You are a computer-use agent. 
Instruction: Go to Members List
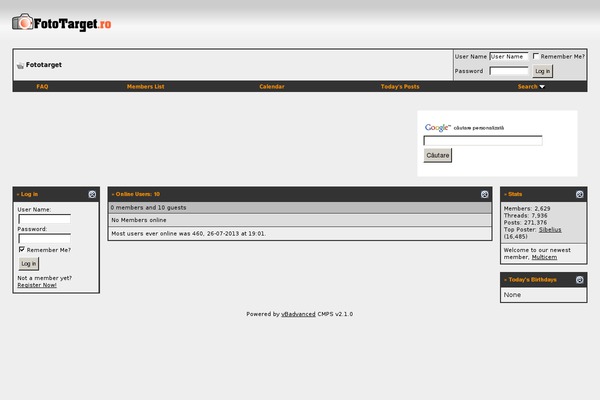146,87
